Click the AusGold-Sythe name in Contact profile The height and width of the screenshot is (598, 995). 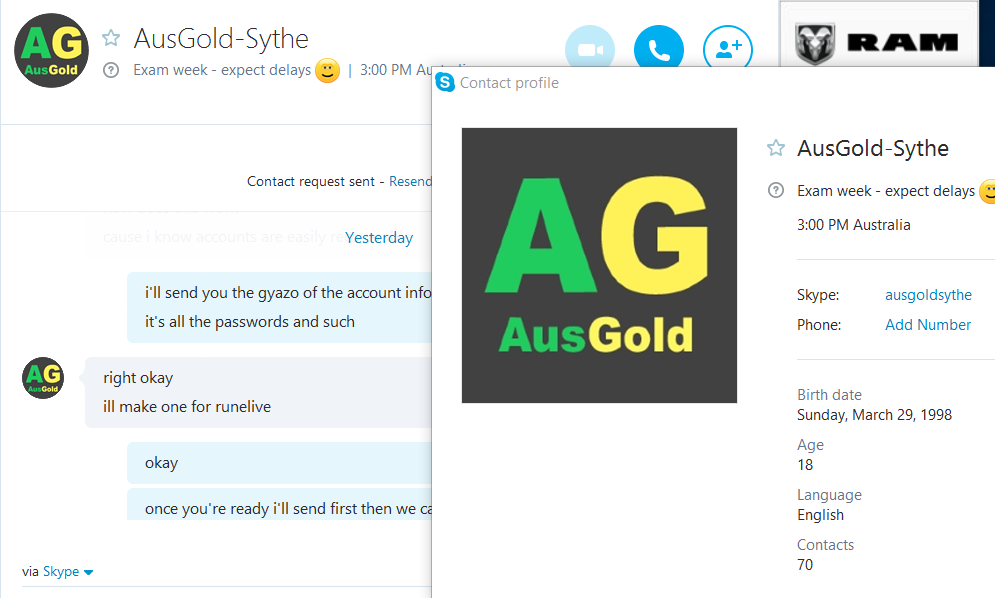[873, 148]
